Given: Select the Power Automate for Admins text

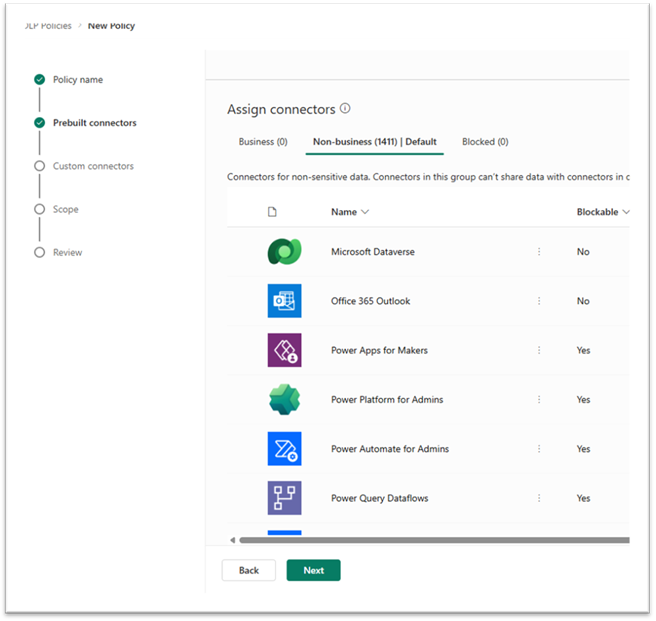Looking at the screenshot, I should pos(390,449).
